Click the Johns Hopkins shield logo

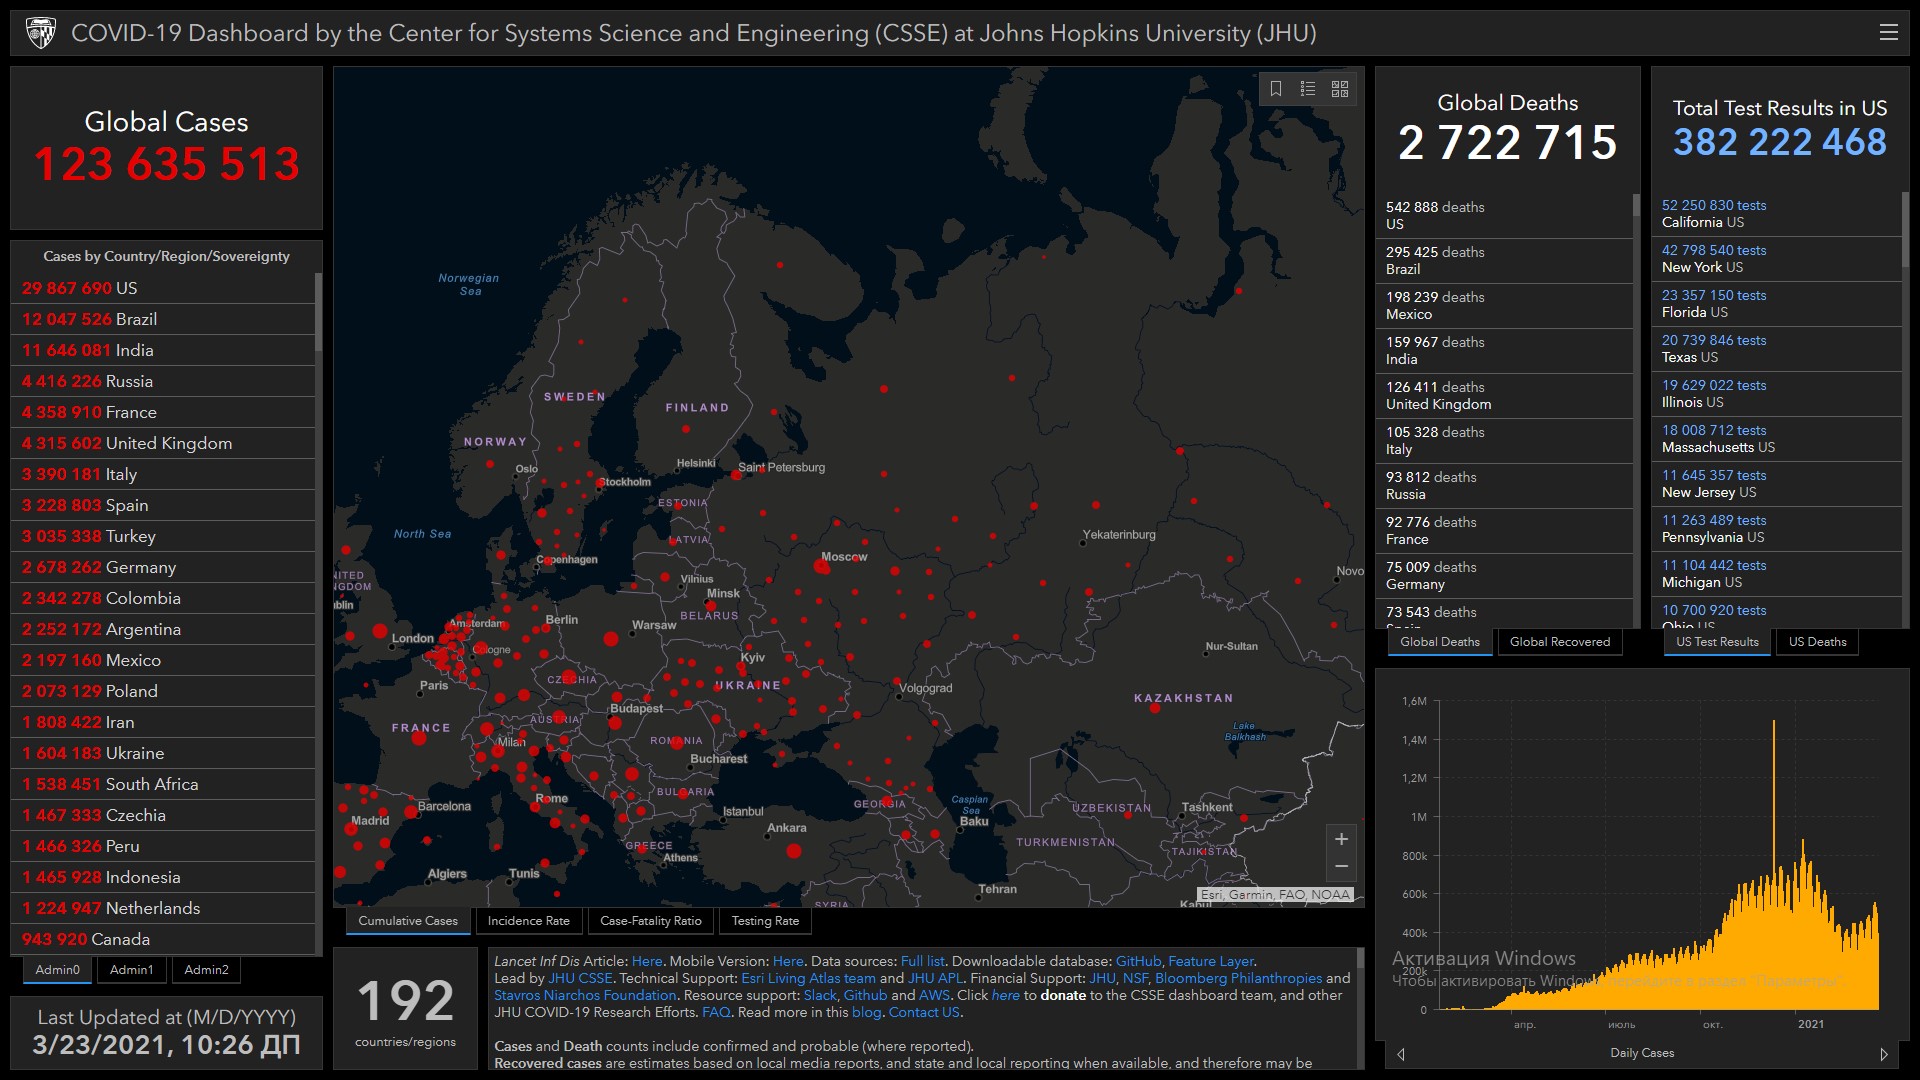[41, 33]
